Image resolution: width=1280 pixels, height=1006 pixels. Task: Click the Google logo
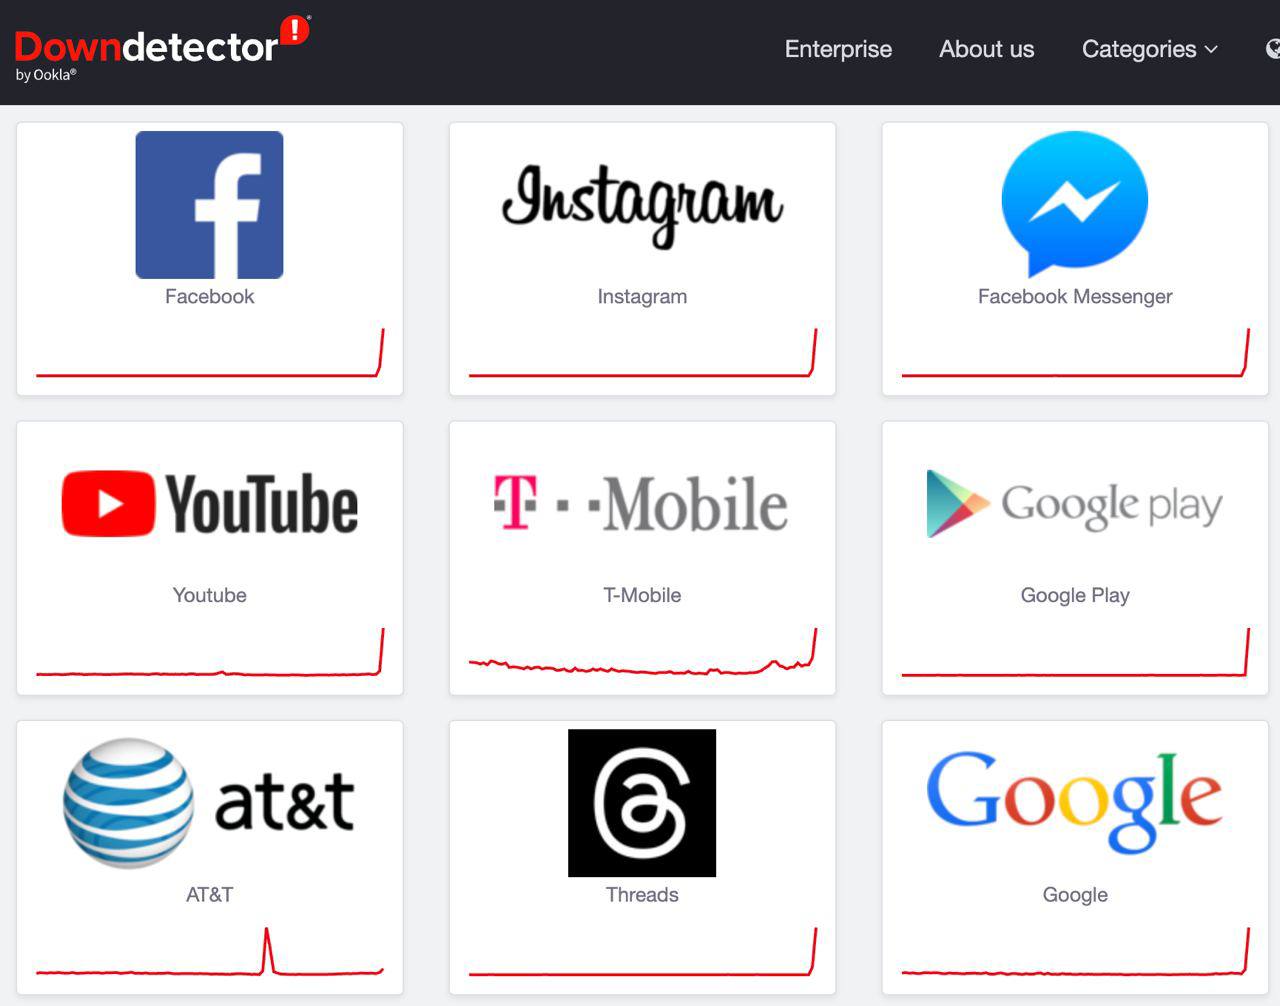(x=1075, y=802)
